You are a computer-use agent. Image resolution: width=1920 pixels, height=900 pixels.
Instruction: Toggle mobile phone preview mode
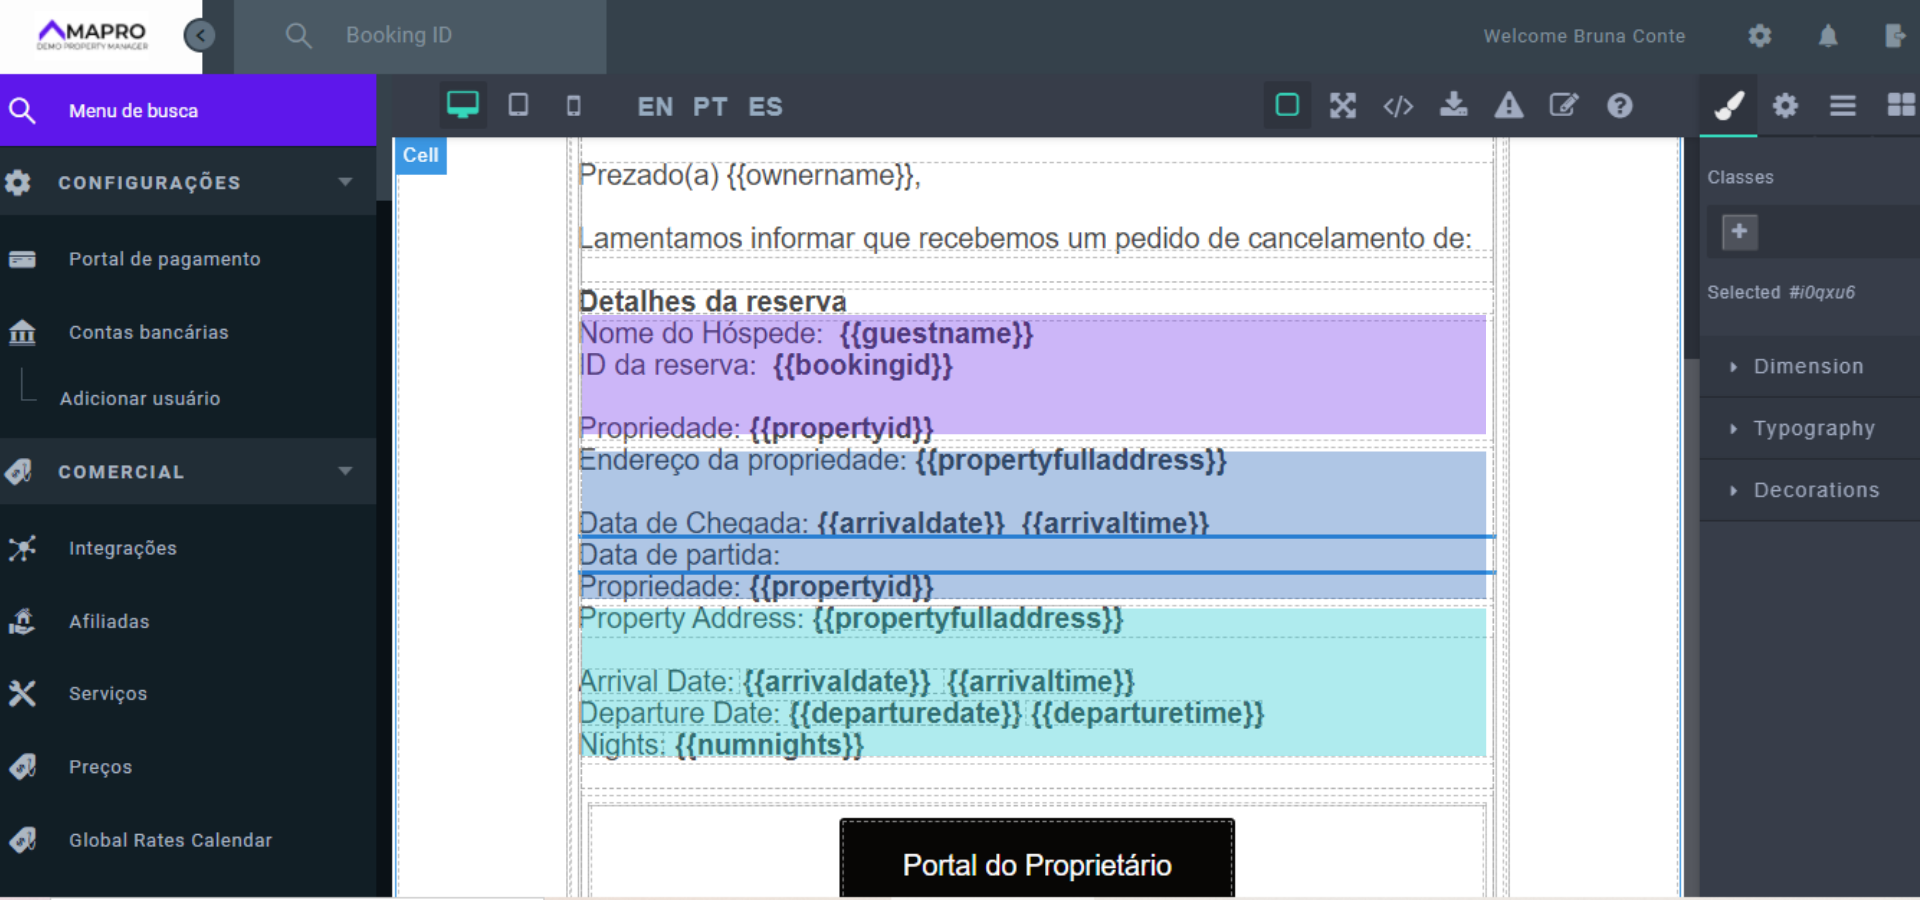(574, 105)
